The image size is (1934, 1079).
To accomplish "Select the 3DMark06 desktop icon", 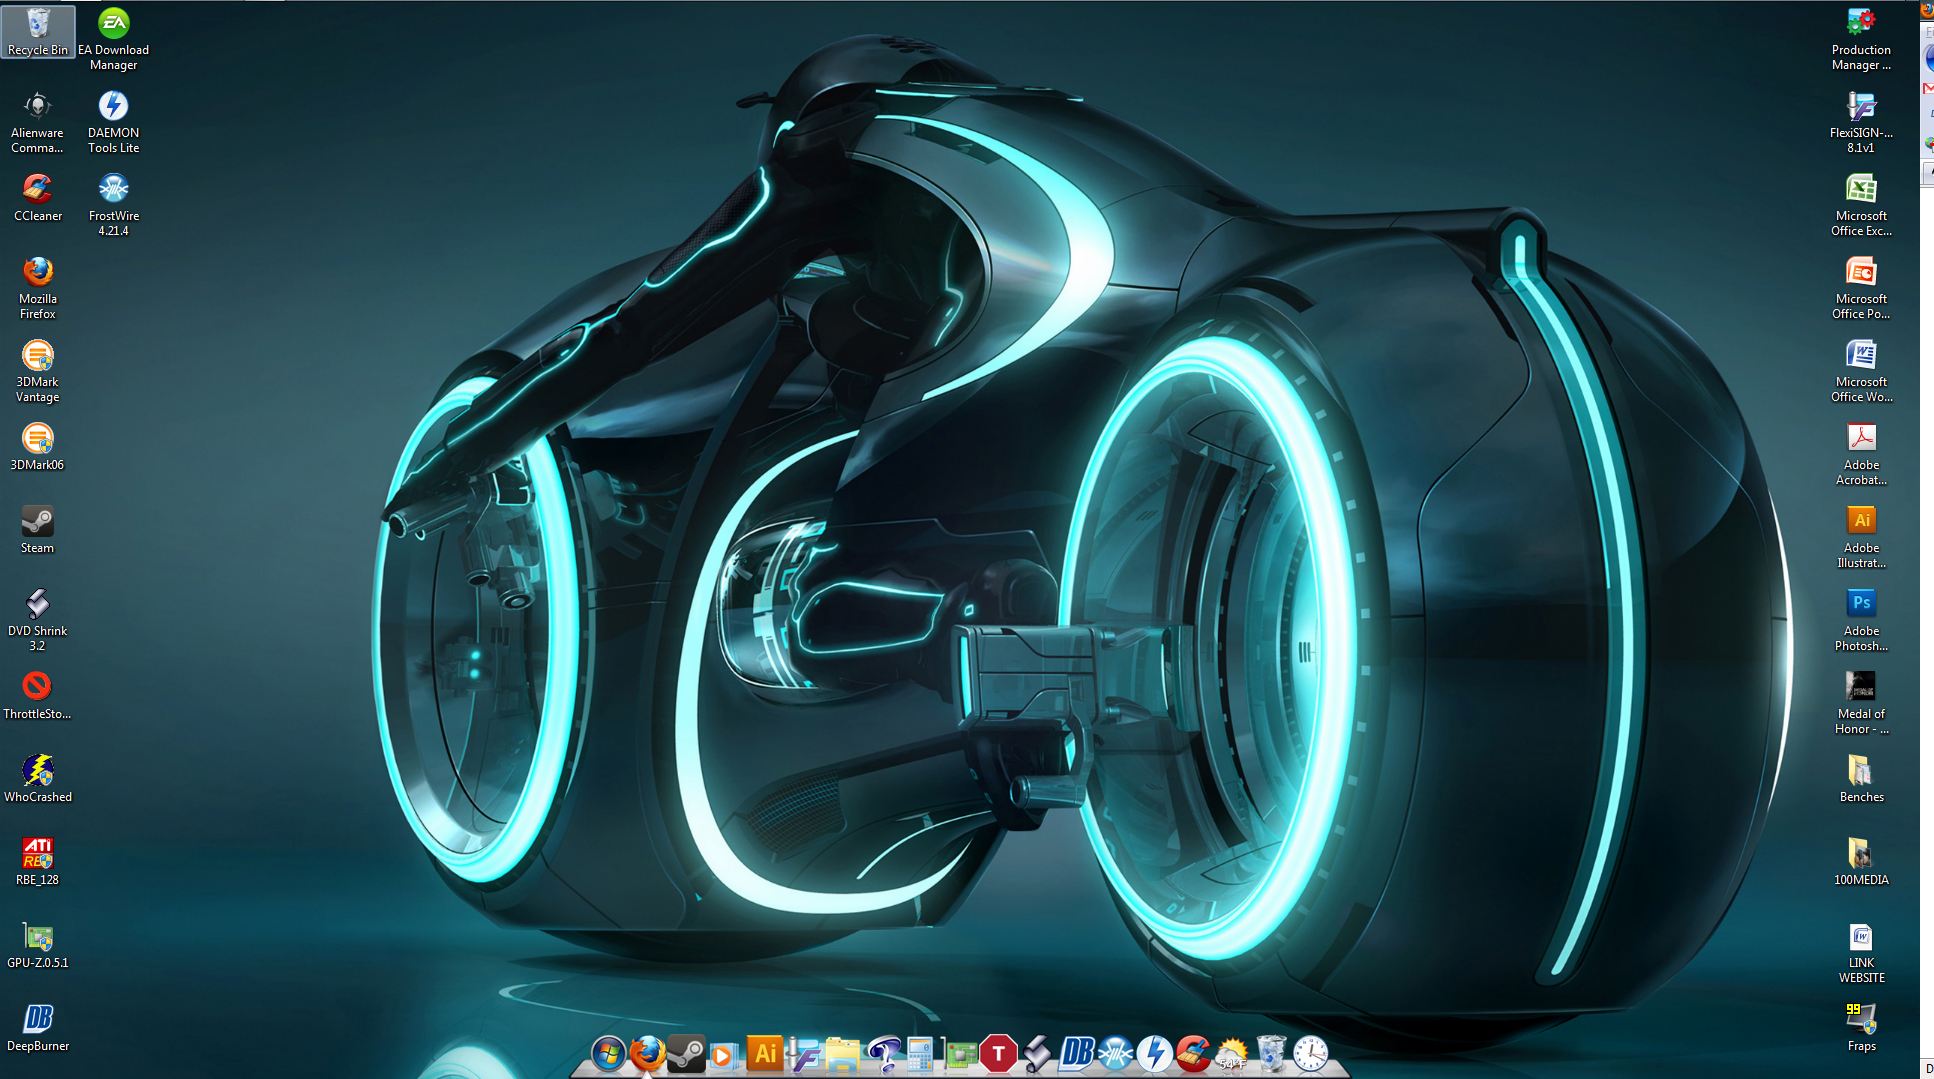I will 37,446.
